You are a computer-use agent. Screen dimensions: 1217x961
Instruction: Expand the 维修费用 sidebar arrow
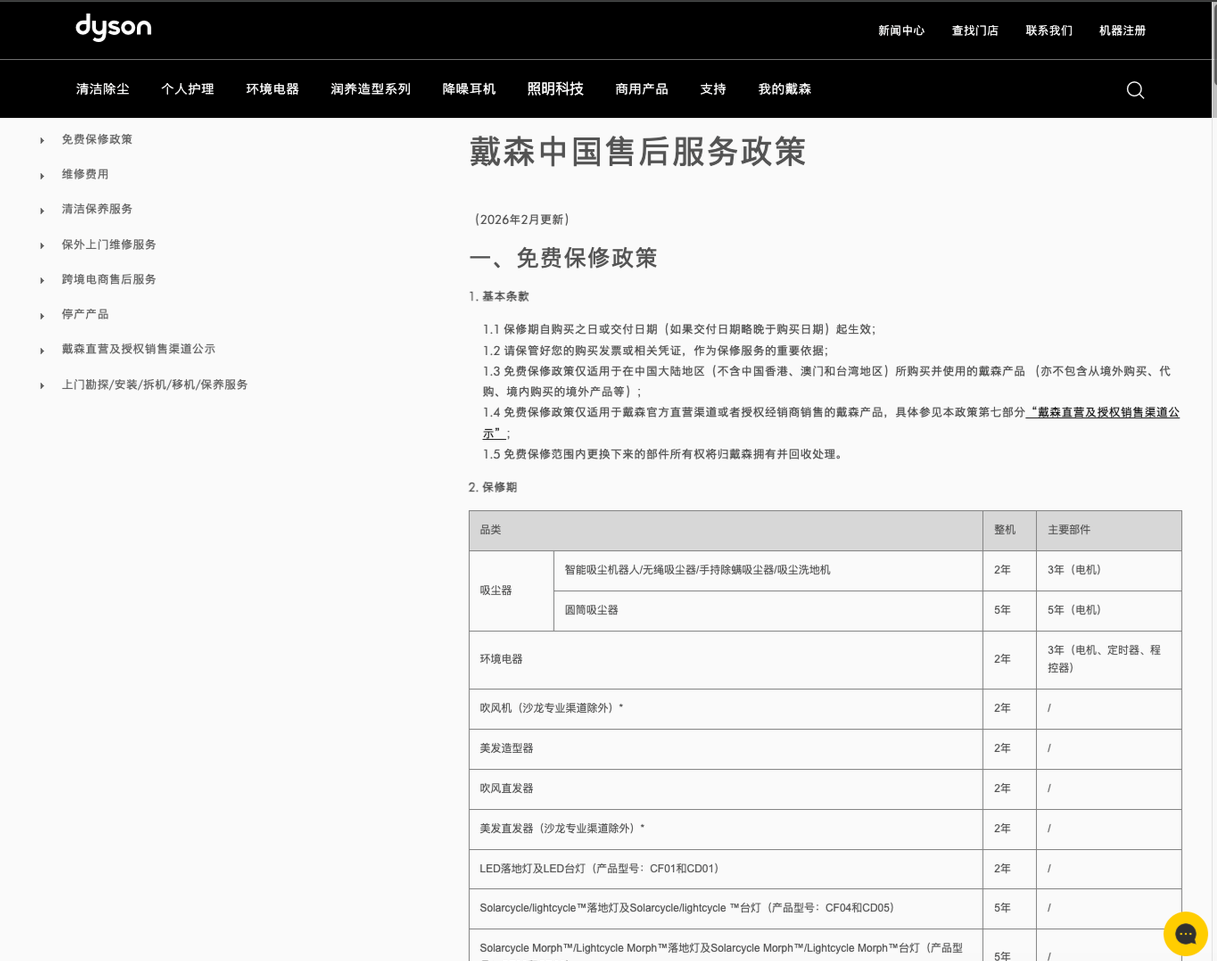[42, 175]
